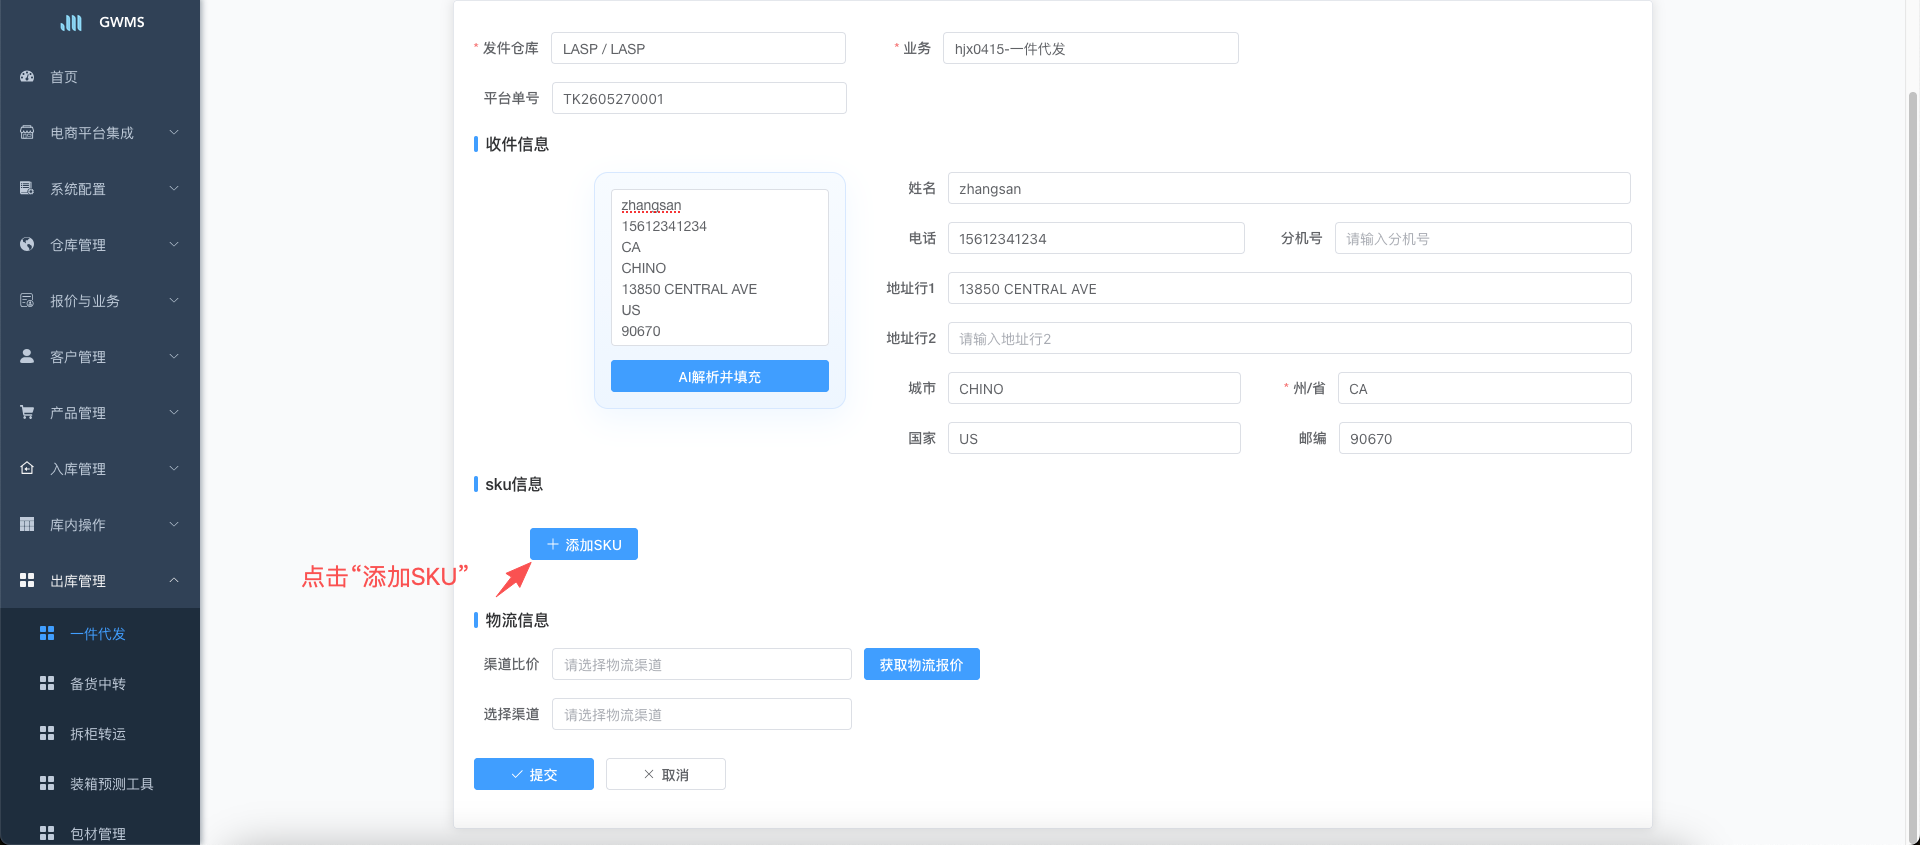Expand 电商平台集成 with its chevron
Image resolution: width=1920 pixels, height=845 pixels.
[x=174, y=132]
